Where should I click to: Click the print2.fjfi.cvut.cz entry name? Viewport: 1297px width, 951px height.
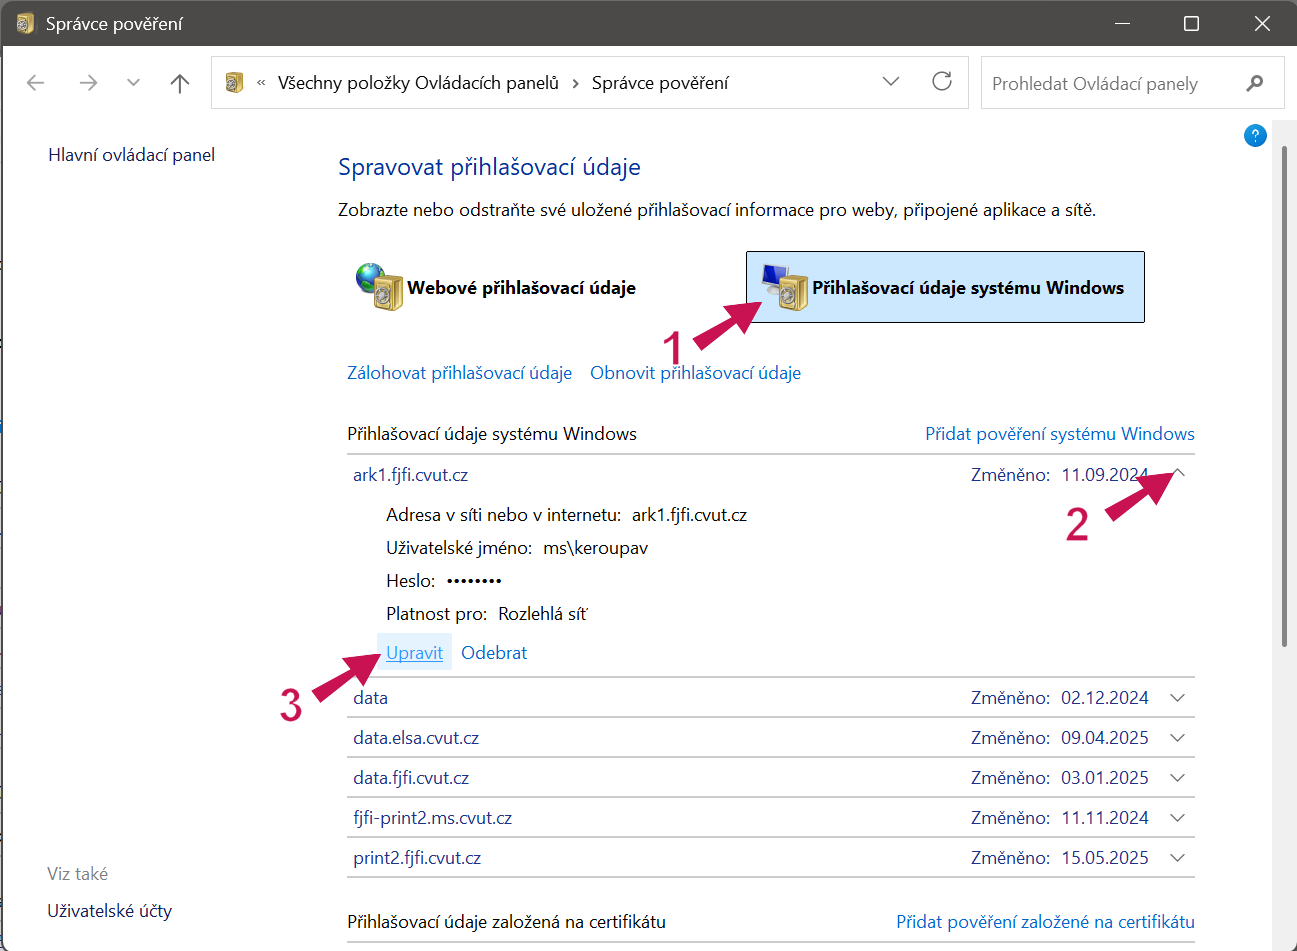(x=417, y=858)
